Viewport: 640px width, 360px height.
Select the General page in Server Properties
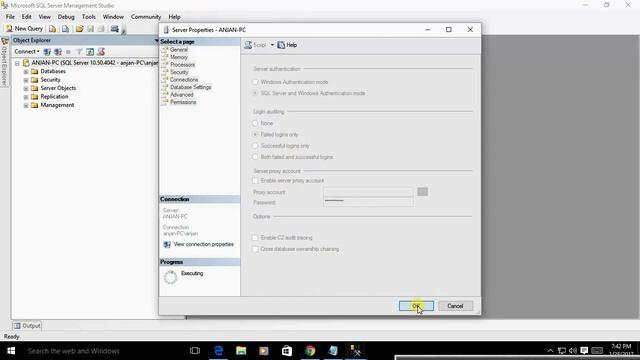(179, 49)
